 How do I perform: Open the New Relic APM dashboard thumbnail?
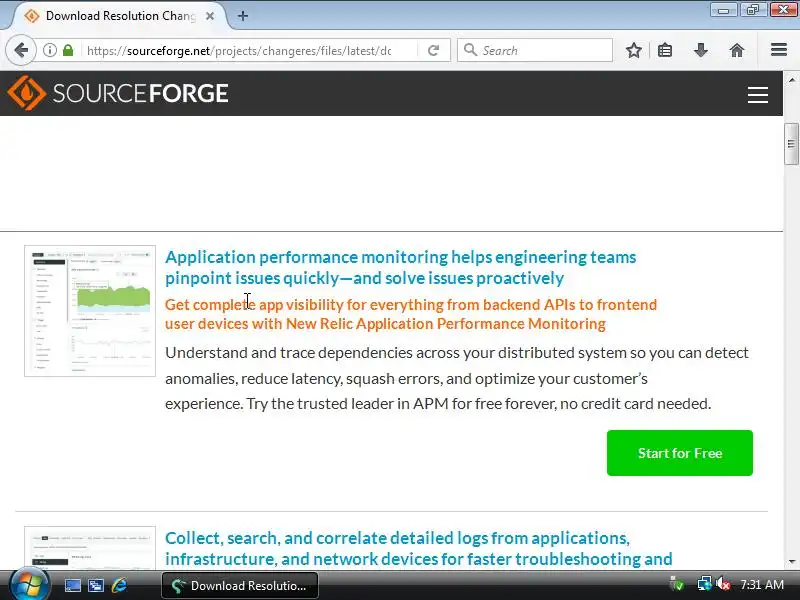[90, 311]
